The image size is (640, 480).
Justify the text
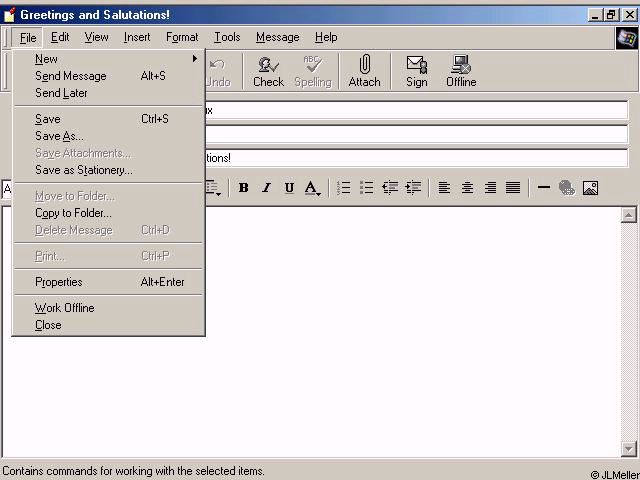click(513, 188)
